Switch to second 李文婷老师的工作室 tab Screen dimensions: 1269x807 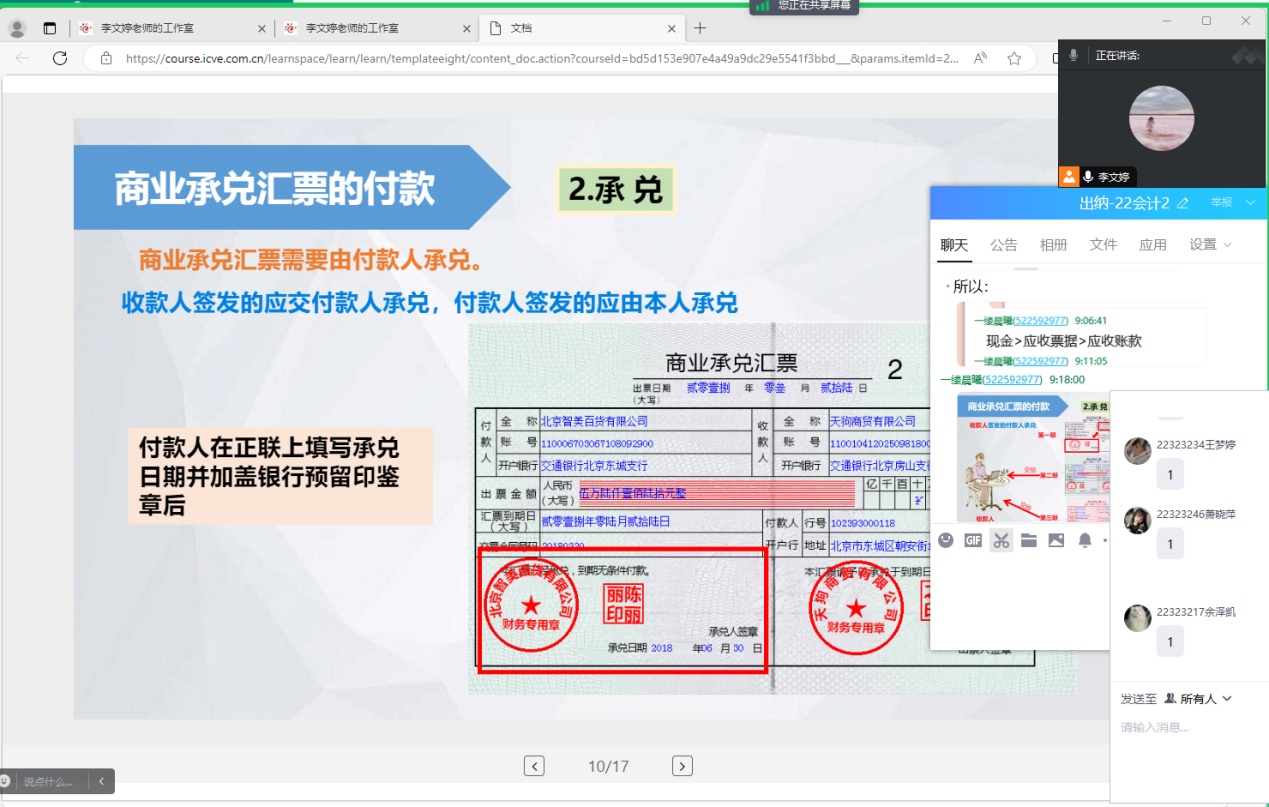point(376,28)
